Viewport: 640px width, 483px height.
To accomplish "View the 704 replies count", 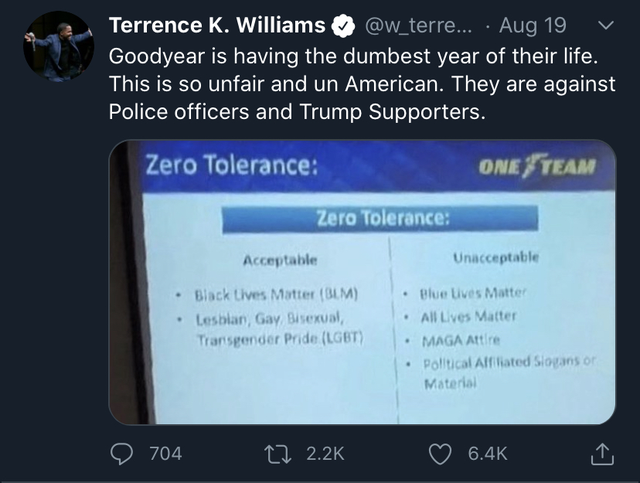I will pos(165,453).
